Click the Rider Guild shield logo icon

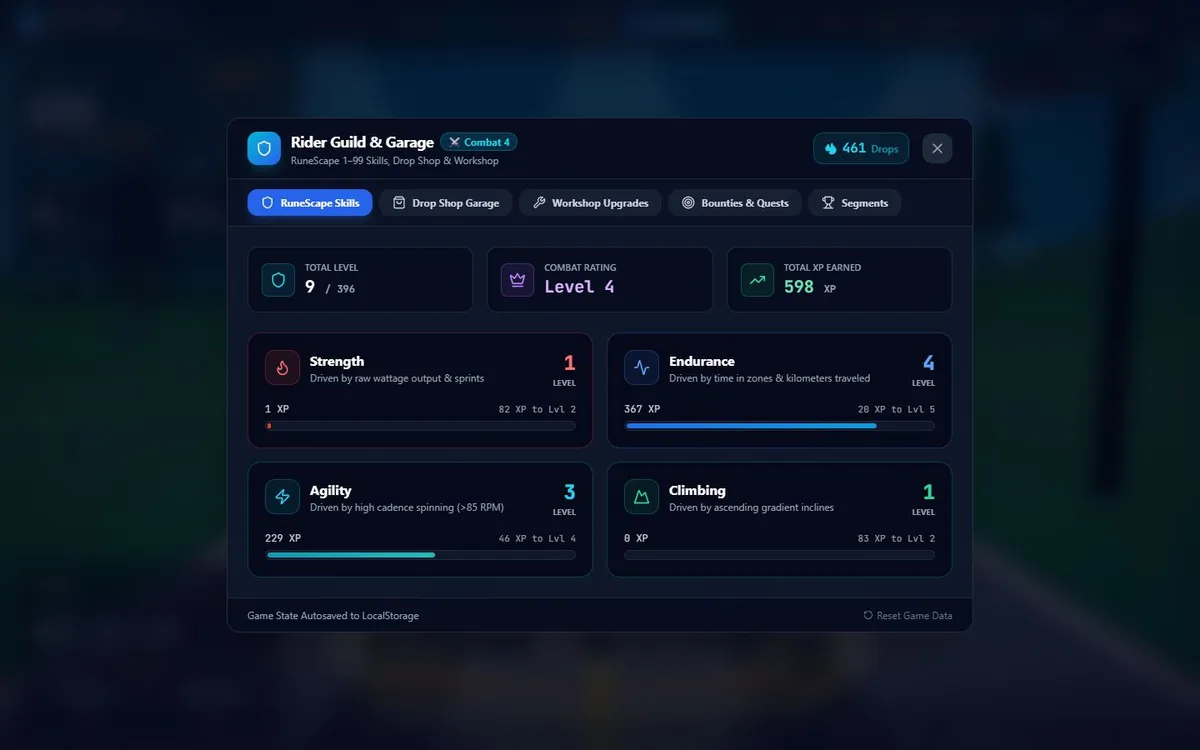264,148
